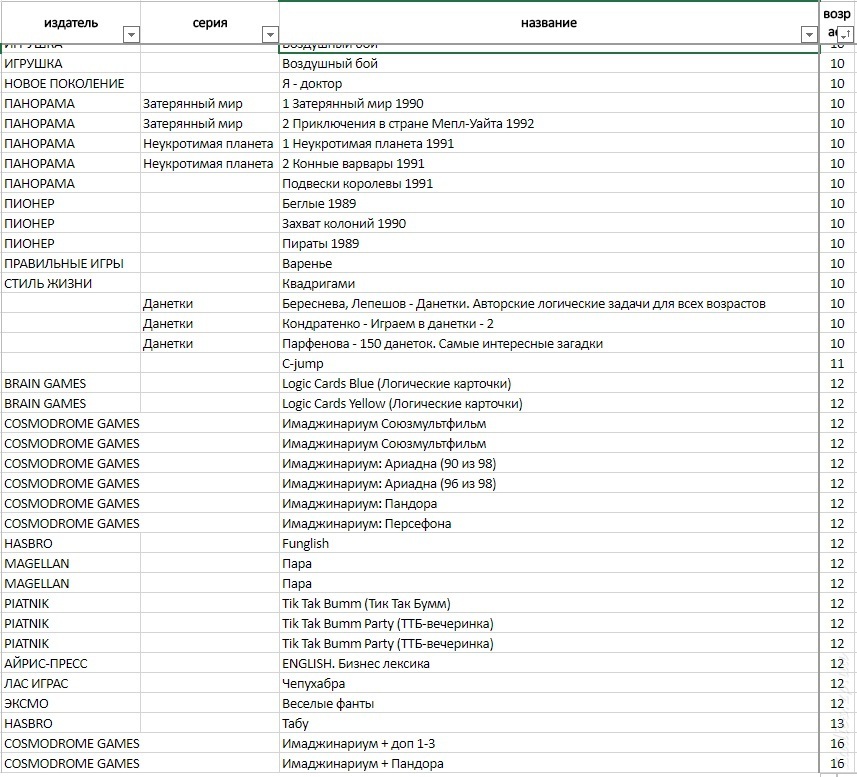Select cell 'ЛАС ИГРАС'
The image size is (857, 777).
point(71,684)
